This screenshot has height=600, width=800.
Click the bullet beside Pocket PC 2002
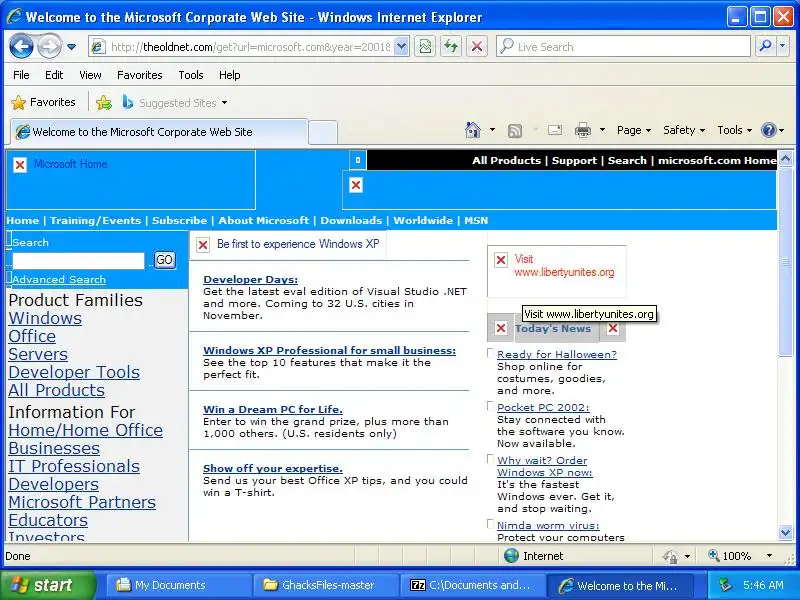pyautogui.click(x=490, y=406)
